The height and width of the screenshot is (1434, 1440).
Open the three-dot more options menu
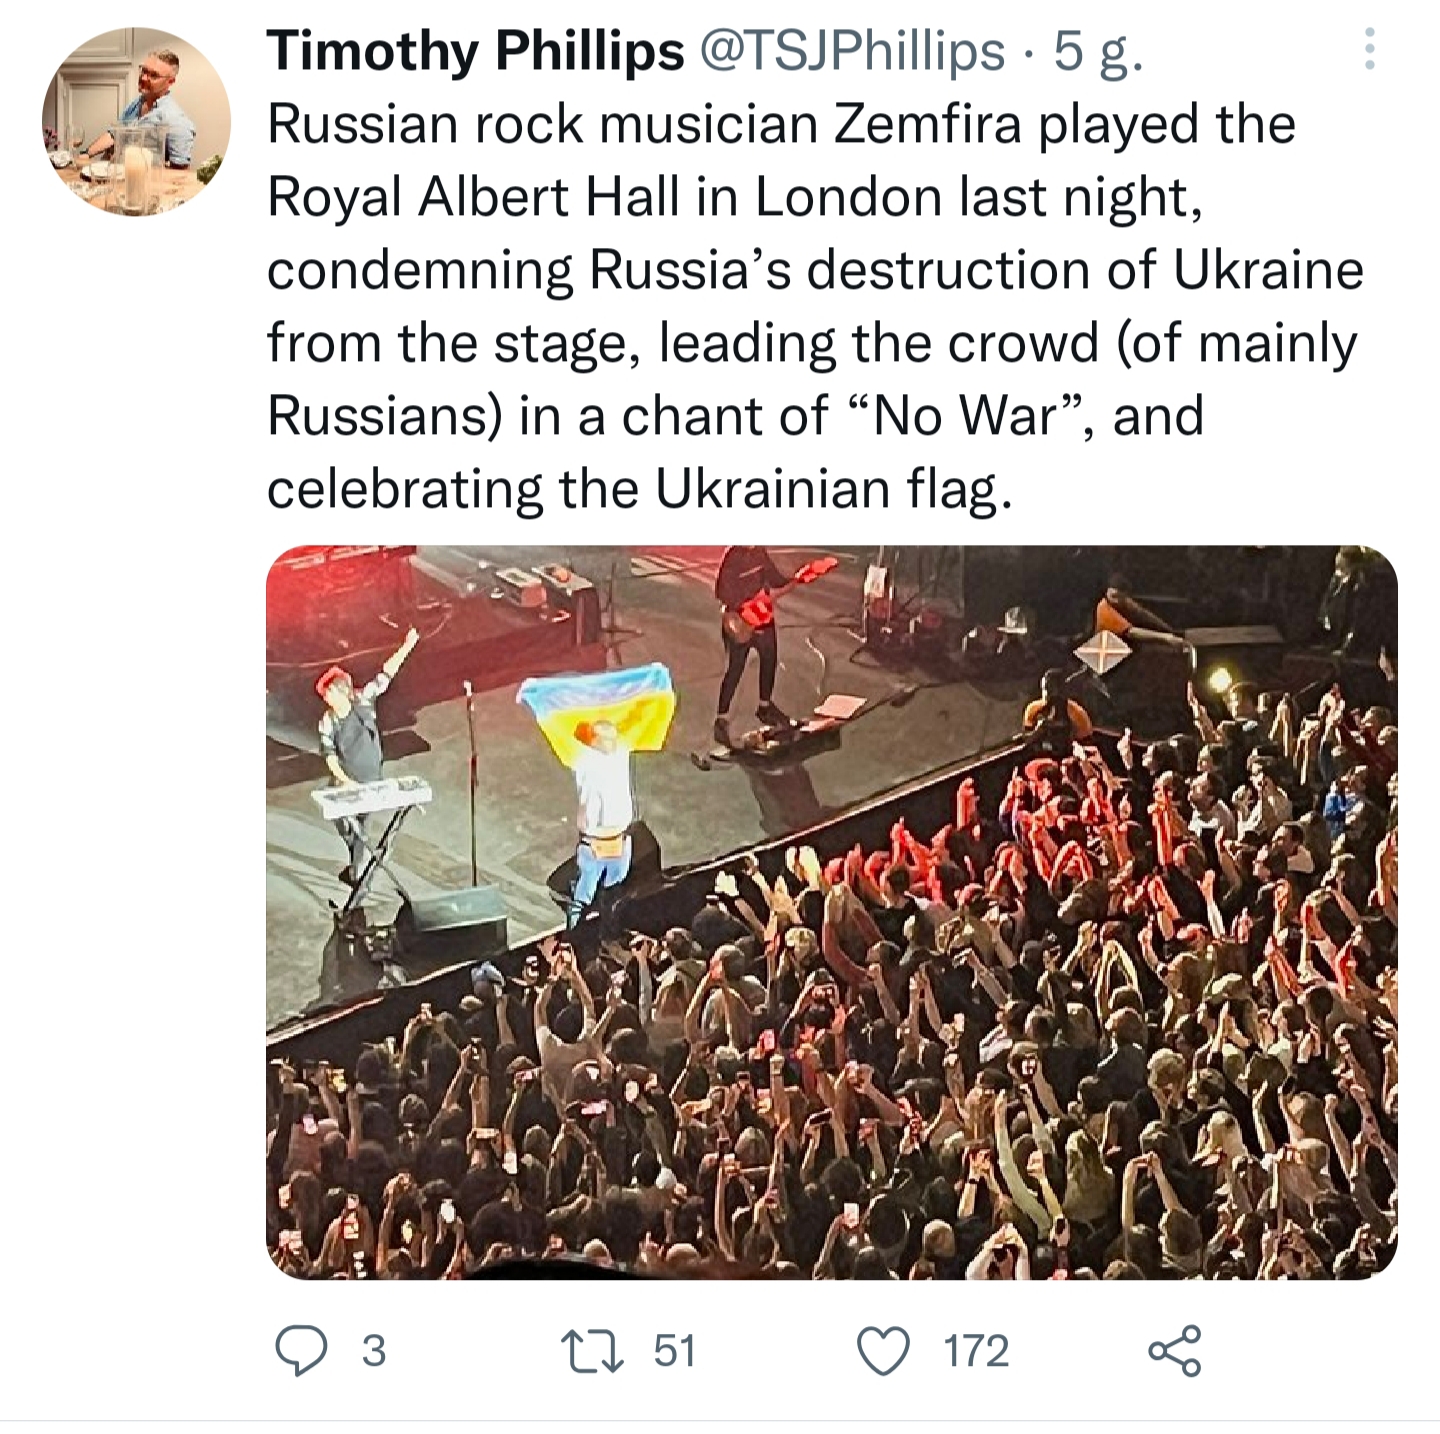(x=1369, y=49)
